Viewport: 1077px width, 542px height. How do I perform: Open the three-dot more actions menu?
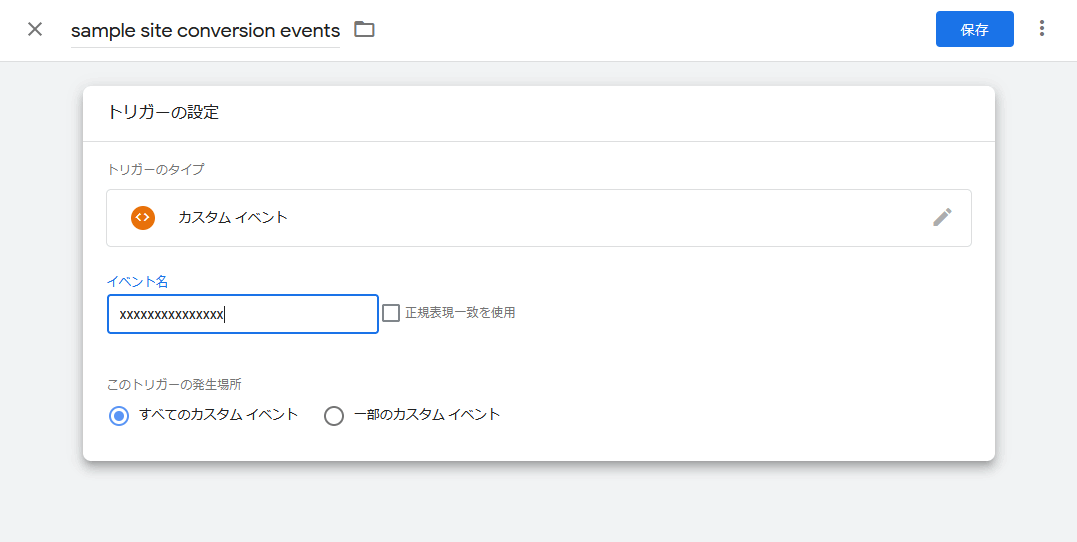[x=1042, y=29]
